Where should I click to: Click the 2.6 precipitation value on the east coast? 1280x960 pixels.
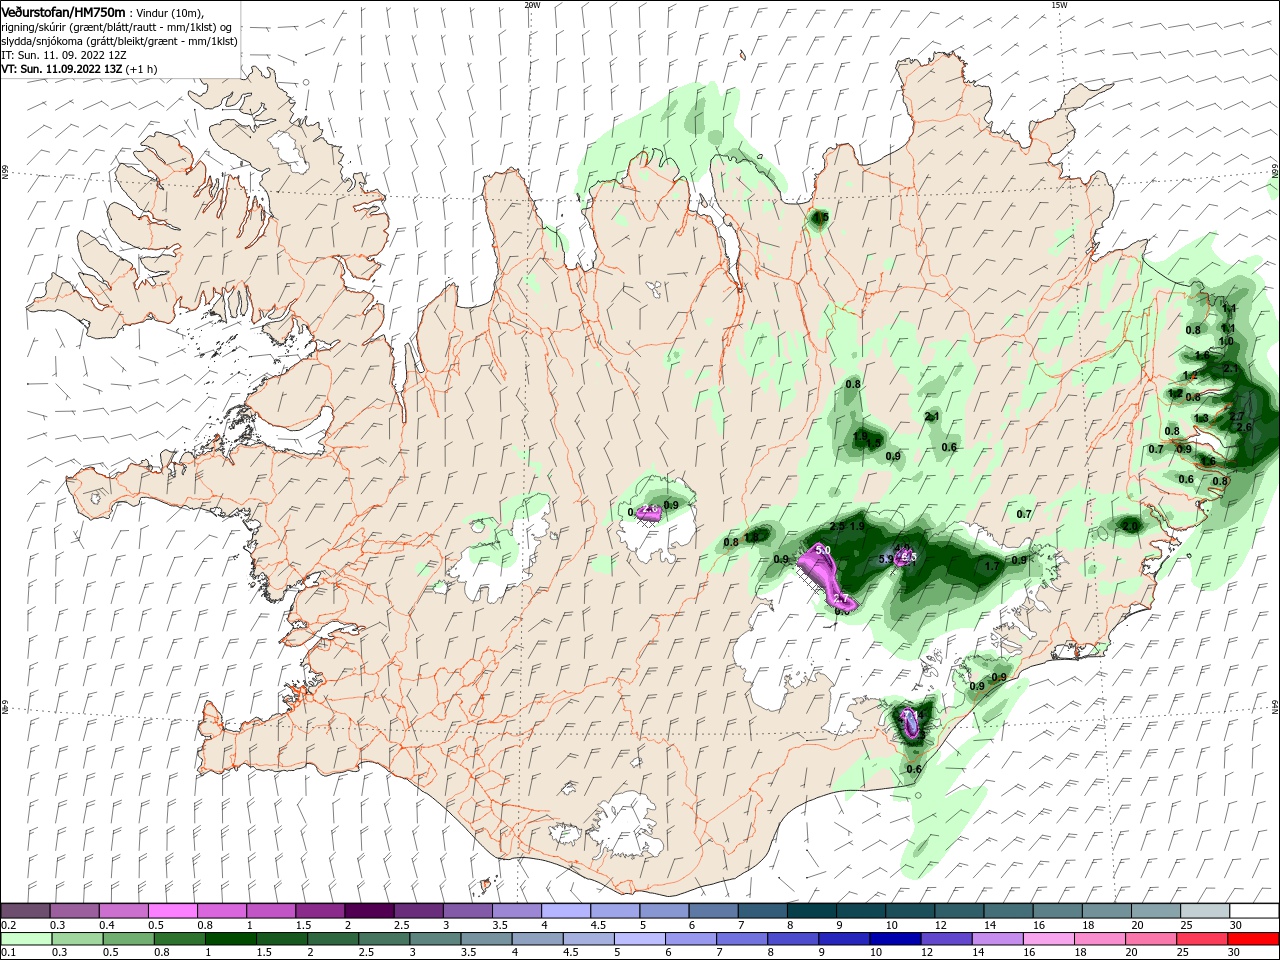click(x=1244, y=427)
